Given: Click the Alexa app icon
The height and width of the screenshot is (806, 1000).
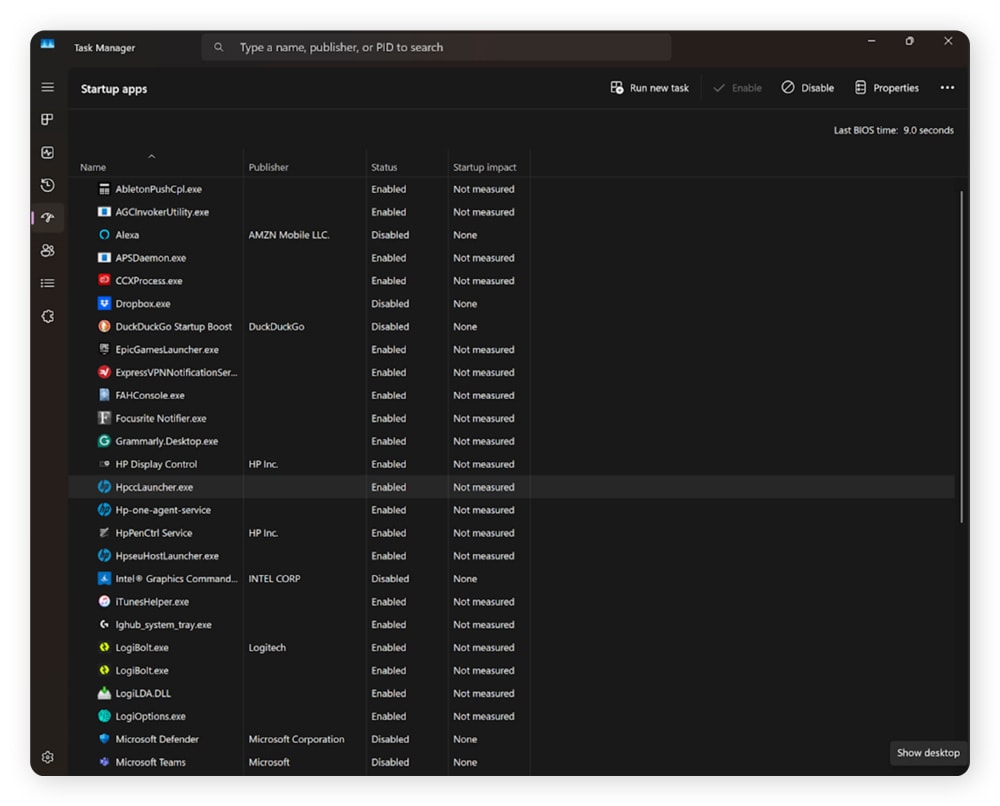Looking at the screenshot, I should pyautogui.click(x=104, y=235).
